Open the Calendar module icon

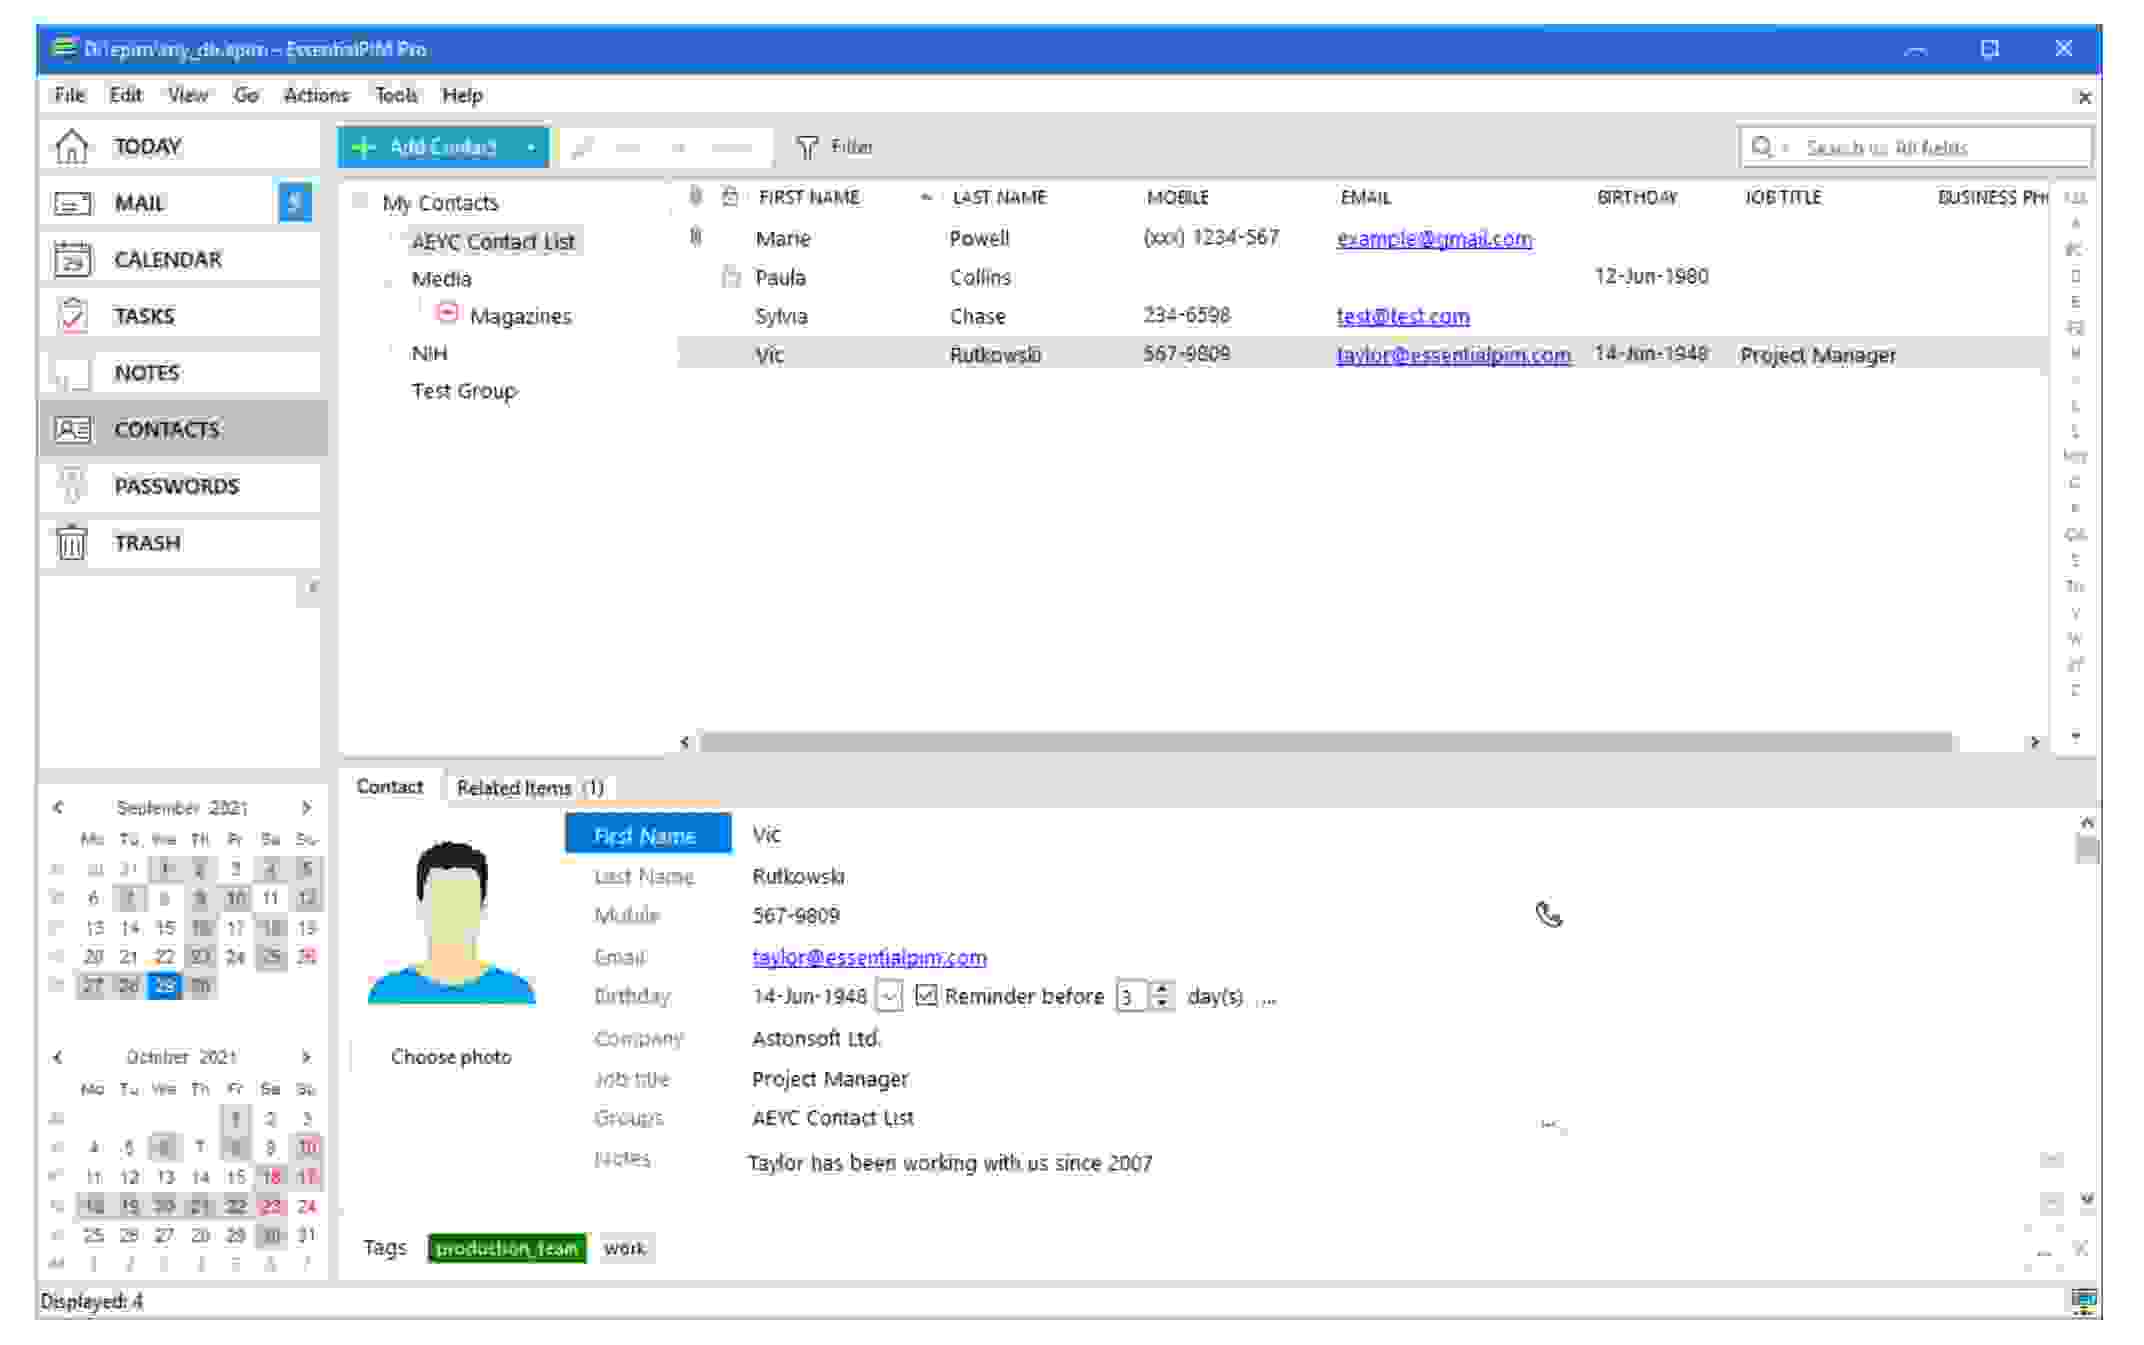[72, 260]
